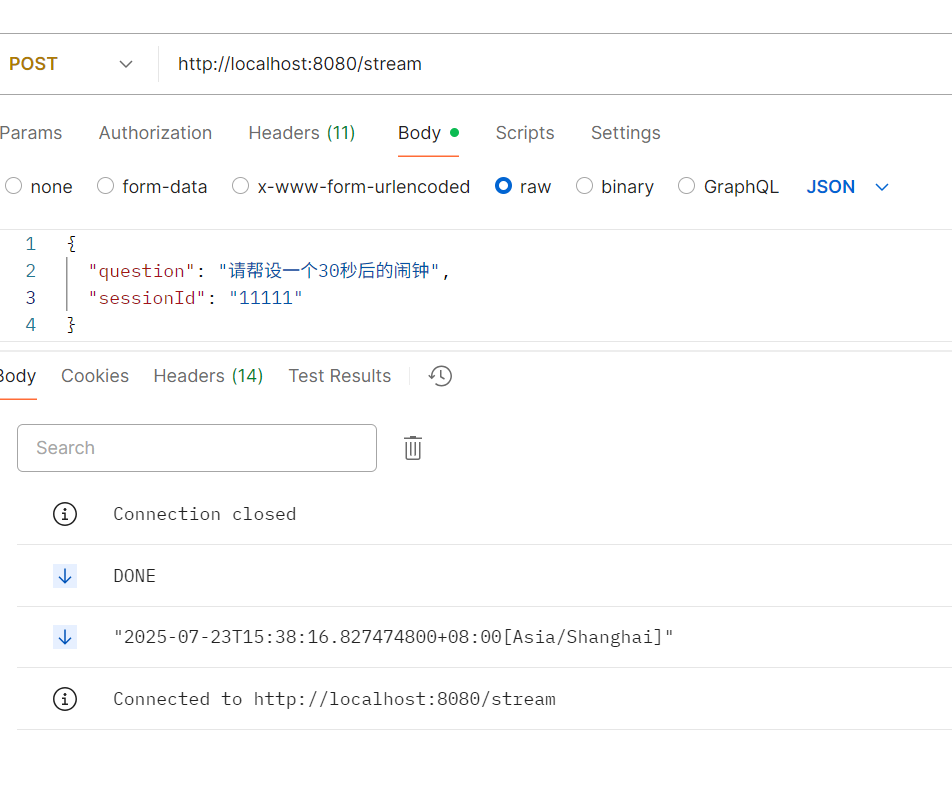Click info icon beside Connection closed
Screen dimensions: 952x793
65,514
